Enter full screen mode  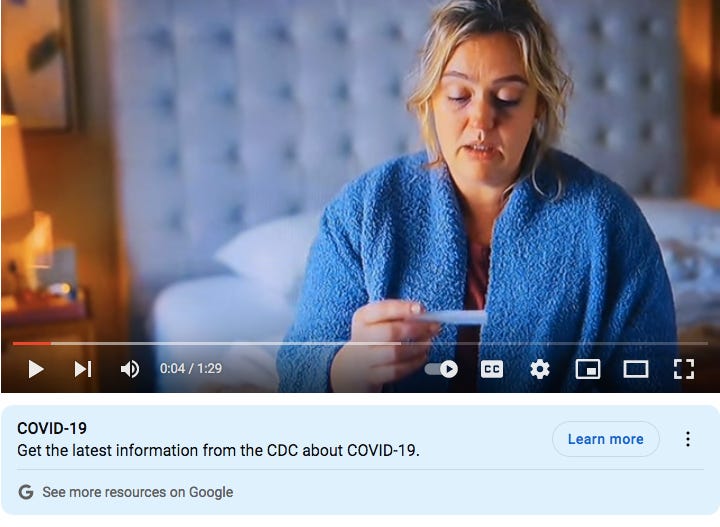(684, 369)
